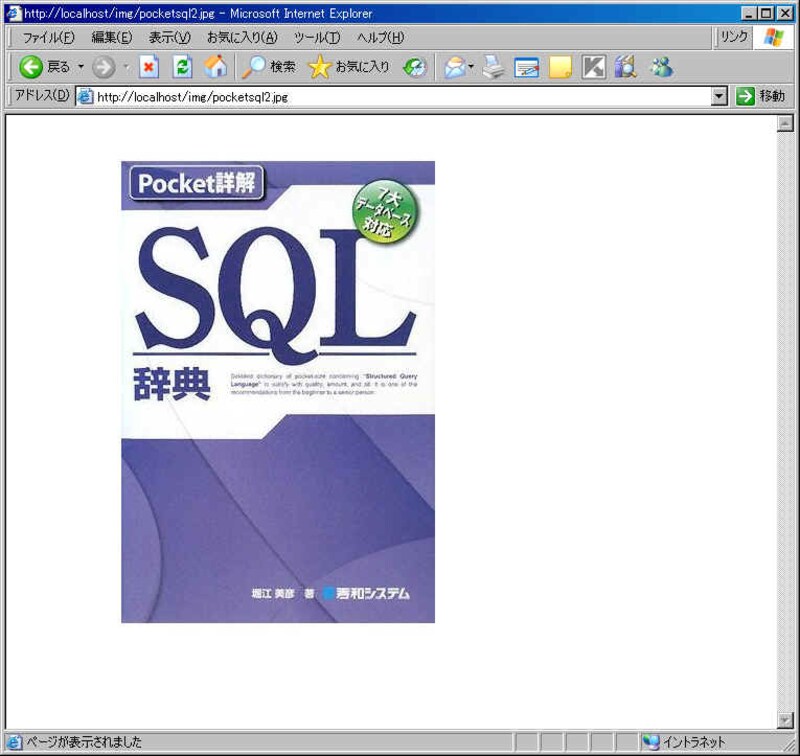This screenshot has height=756, width=800.
Task: Open the Mail button dropdown arrow
Action: point(471,67)
